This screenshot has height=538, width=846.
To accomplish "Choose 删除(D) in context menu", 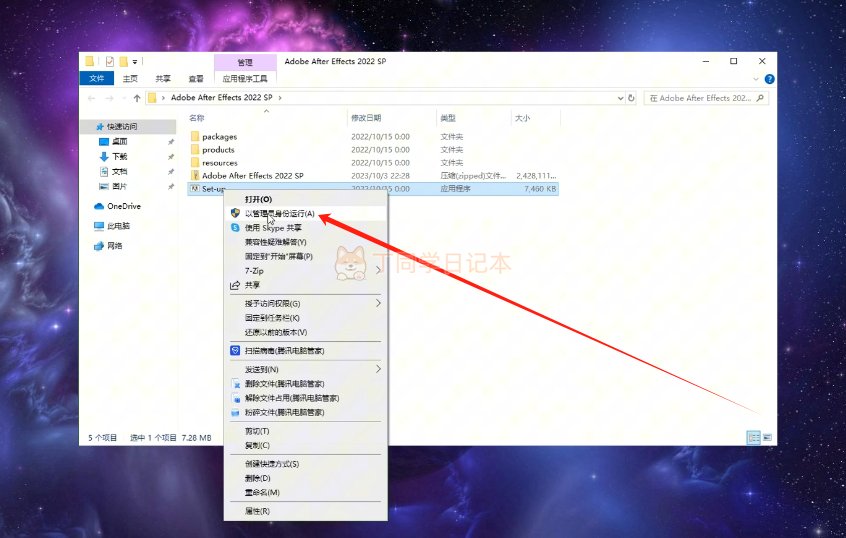I will click(x=306, y=478).
